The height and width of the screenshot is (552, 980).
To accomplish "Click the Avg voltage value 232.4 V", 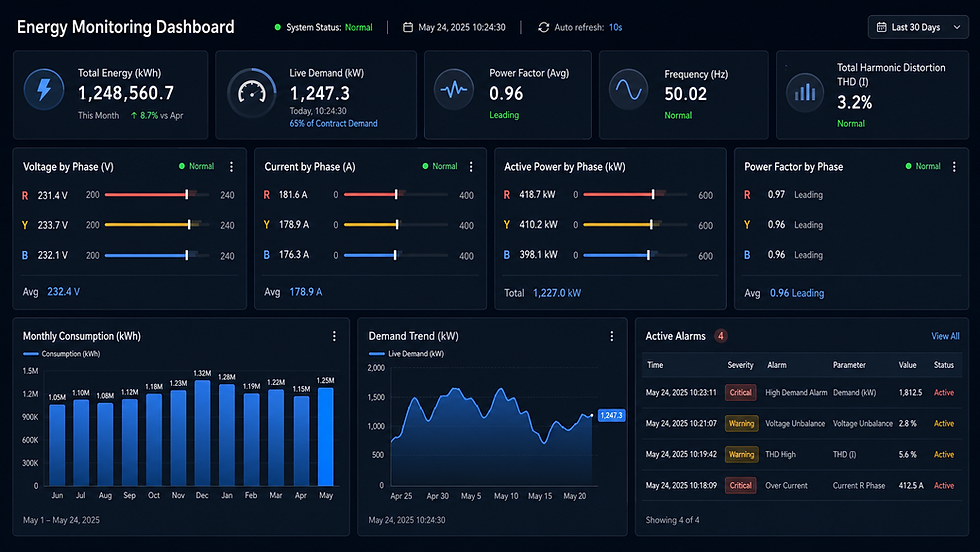I will click(x=64, y=292).
